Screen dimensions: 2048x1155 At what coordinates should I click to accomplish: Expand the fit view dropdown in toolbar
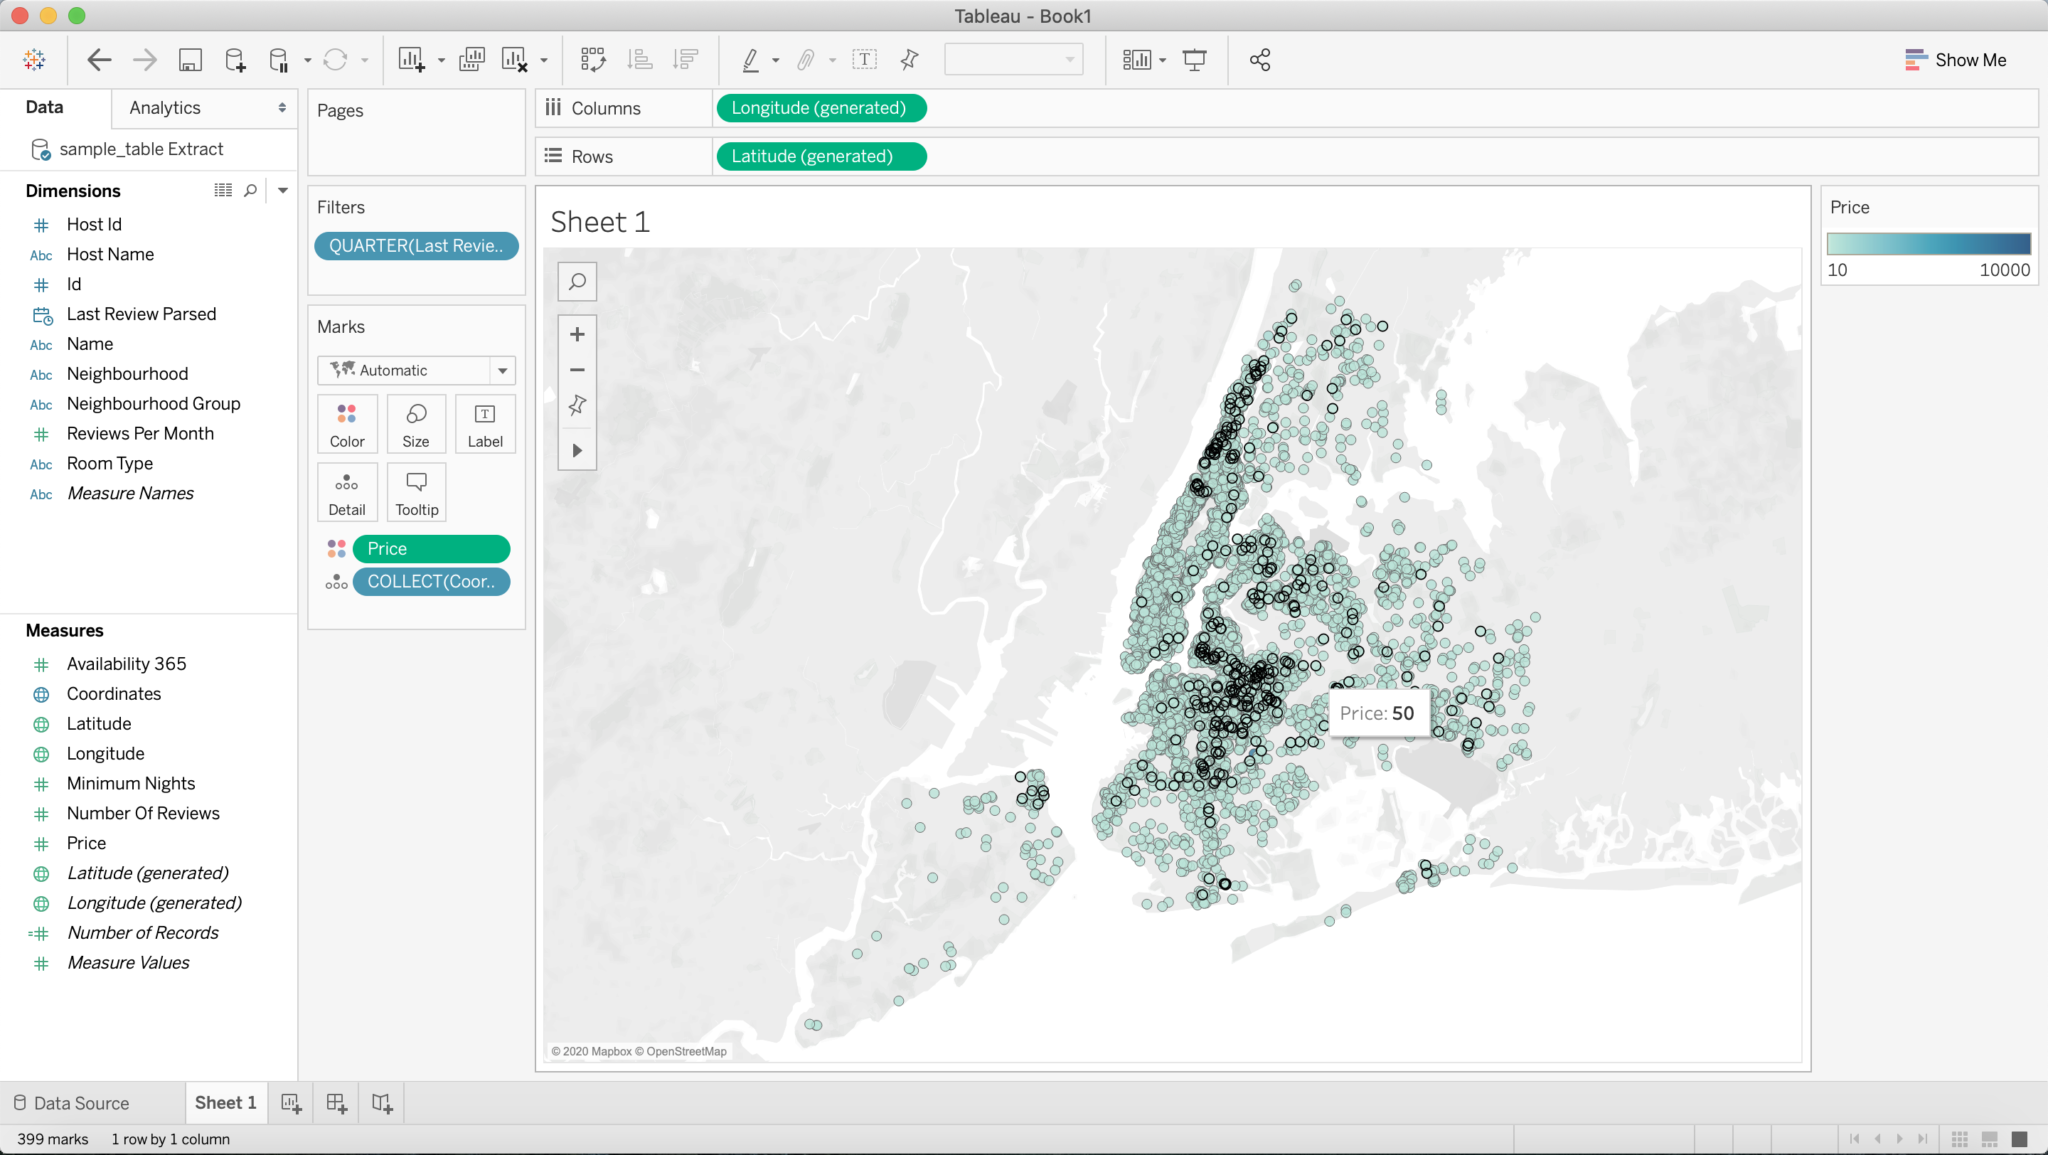pyautogui.click(x=1163, y=59)
